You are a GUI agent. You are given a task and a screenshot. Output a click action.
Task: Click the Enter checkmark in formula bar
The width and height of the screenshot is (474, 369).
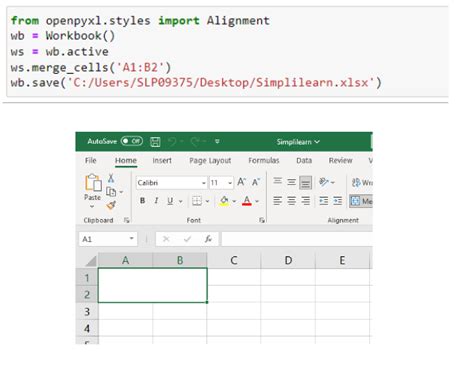pos(187,239)
